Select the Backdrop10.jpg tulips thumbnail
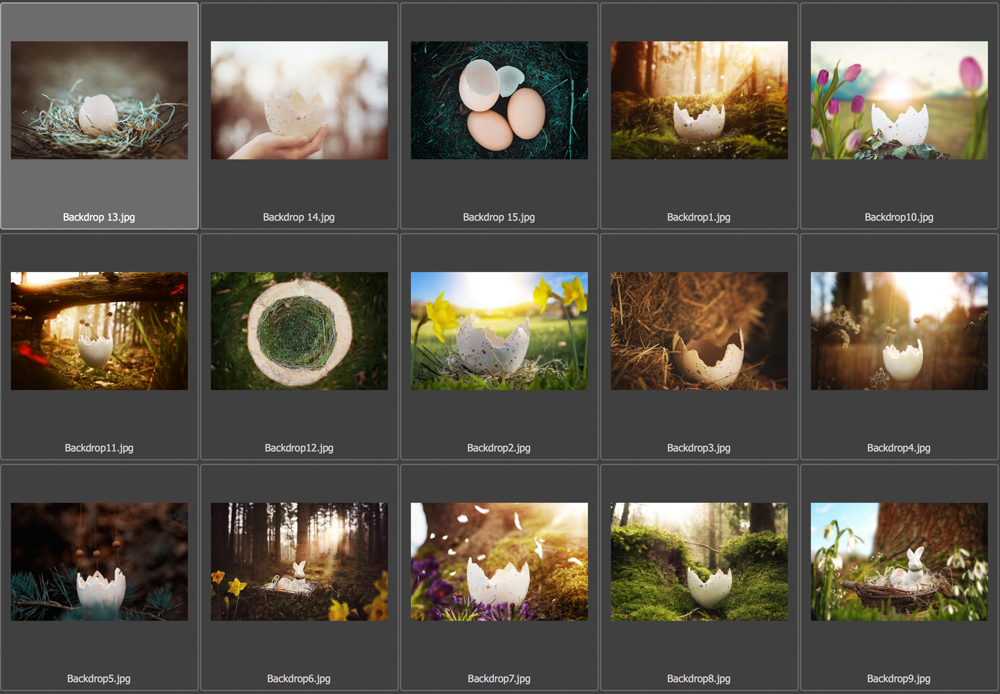This screenshot has height=694, width=1000. [899, 100]
